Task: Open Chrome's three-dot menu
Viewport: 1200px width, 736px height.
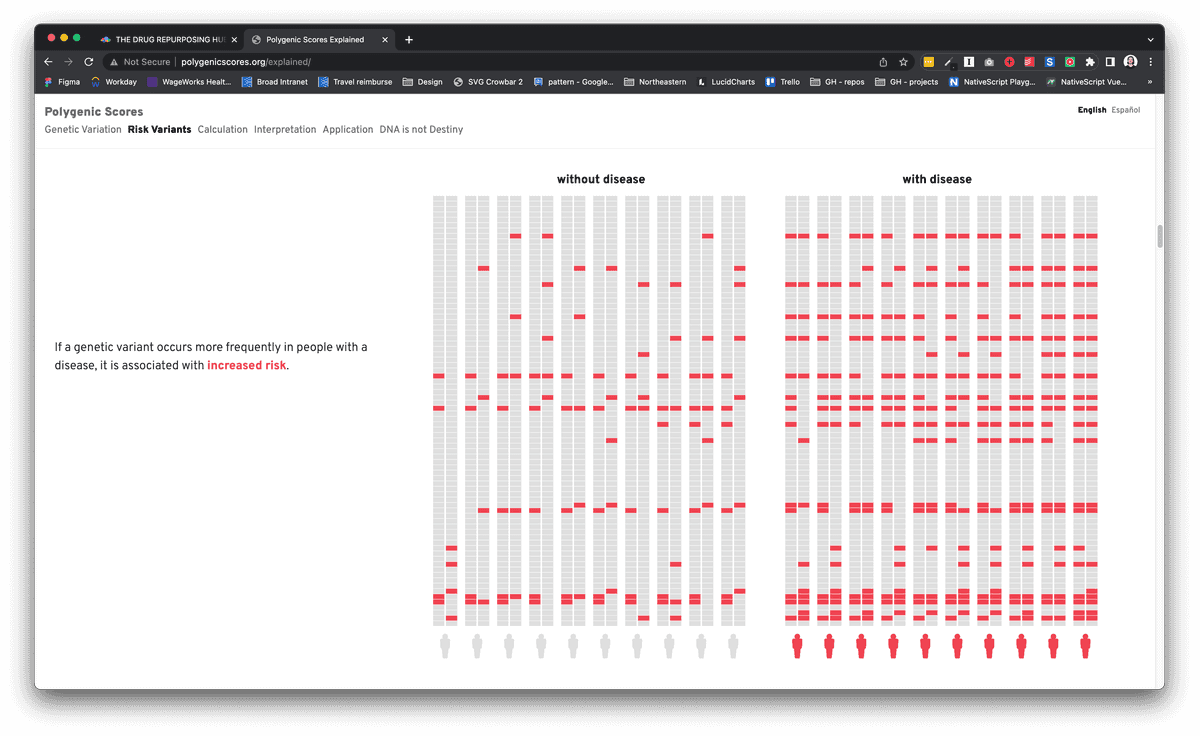Action: [1151, 61]
